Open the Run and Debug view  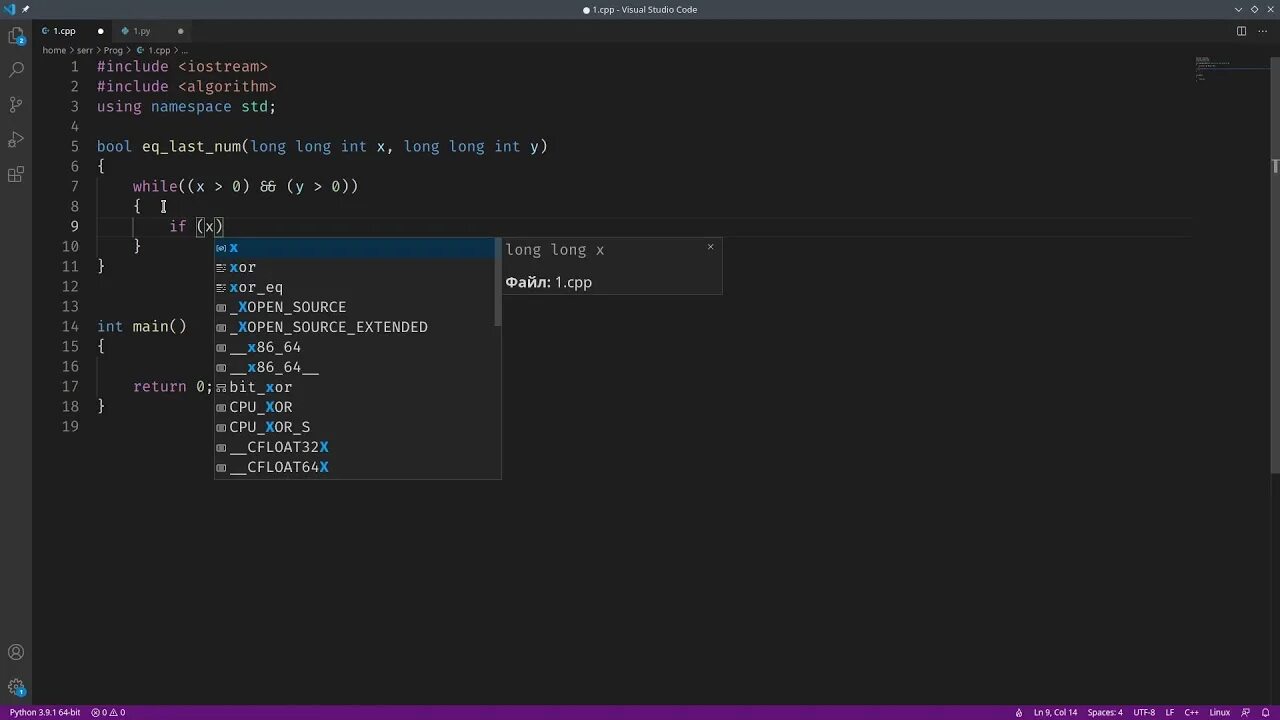pyautogui.click(x=16, y=139)
